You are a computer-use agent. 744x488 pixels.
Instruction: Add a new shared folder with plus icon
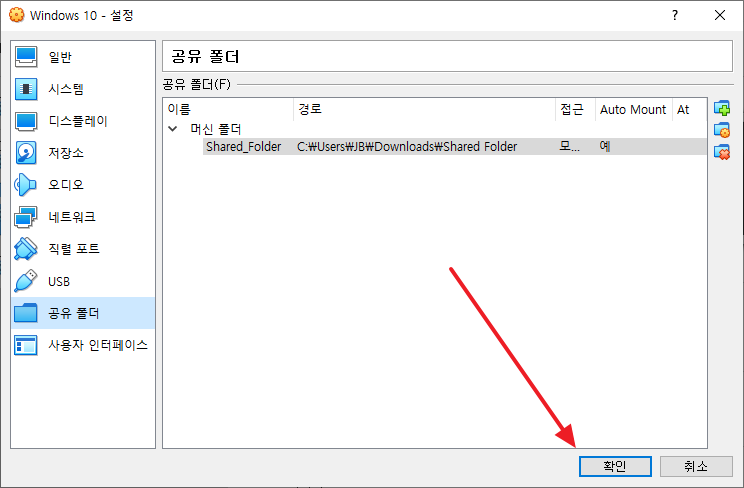click(x=722, y=108)
